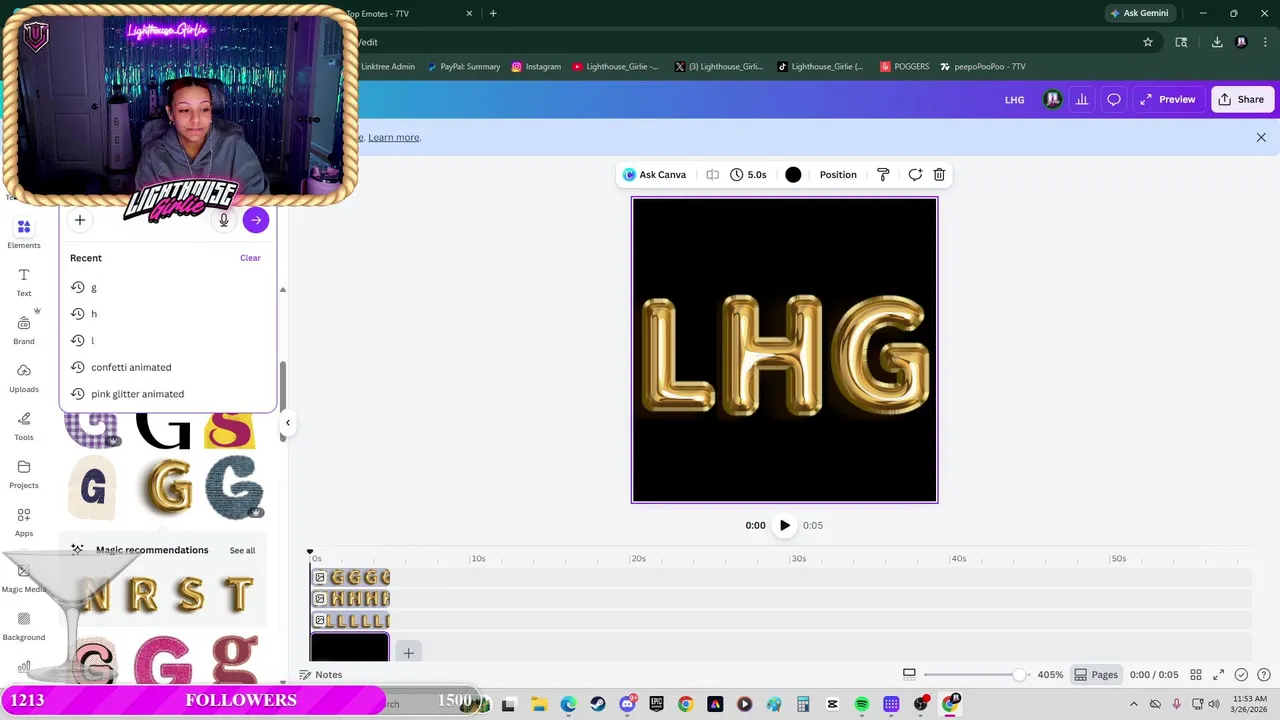Toggle the Pages view button
Image resolution: width=1280 pixels, height=720 pixels.
point(1096,675)
